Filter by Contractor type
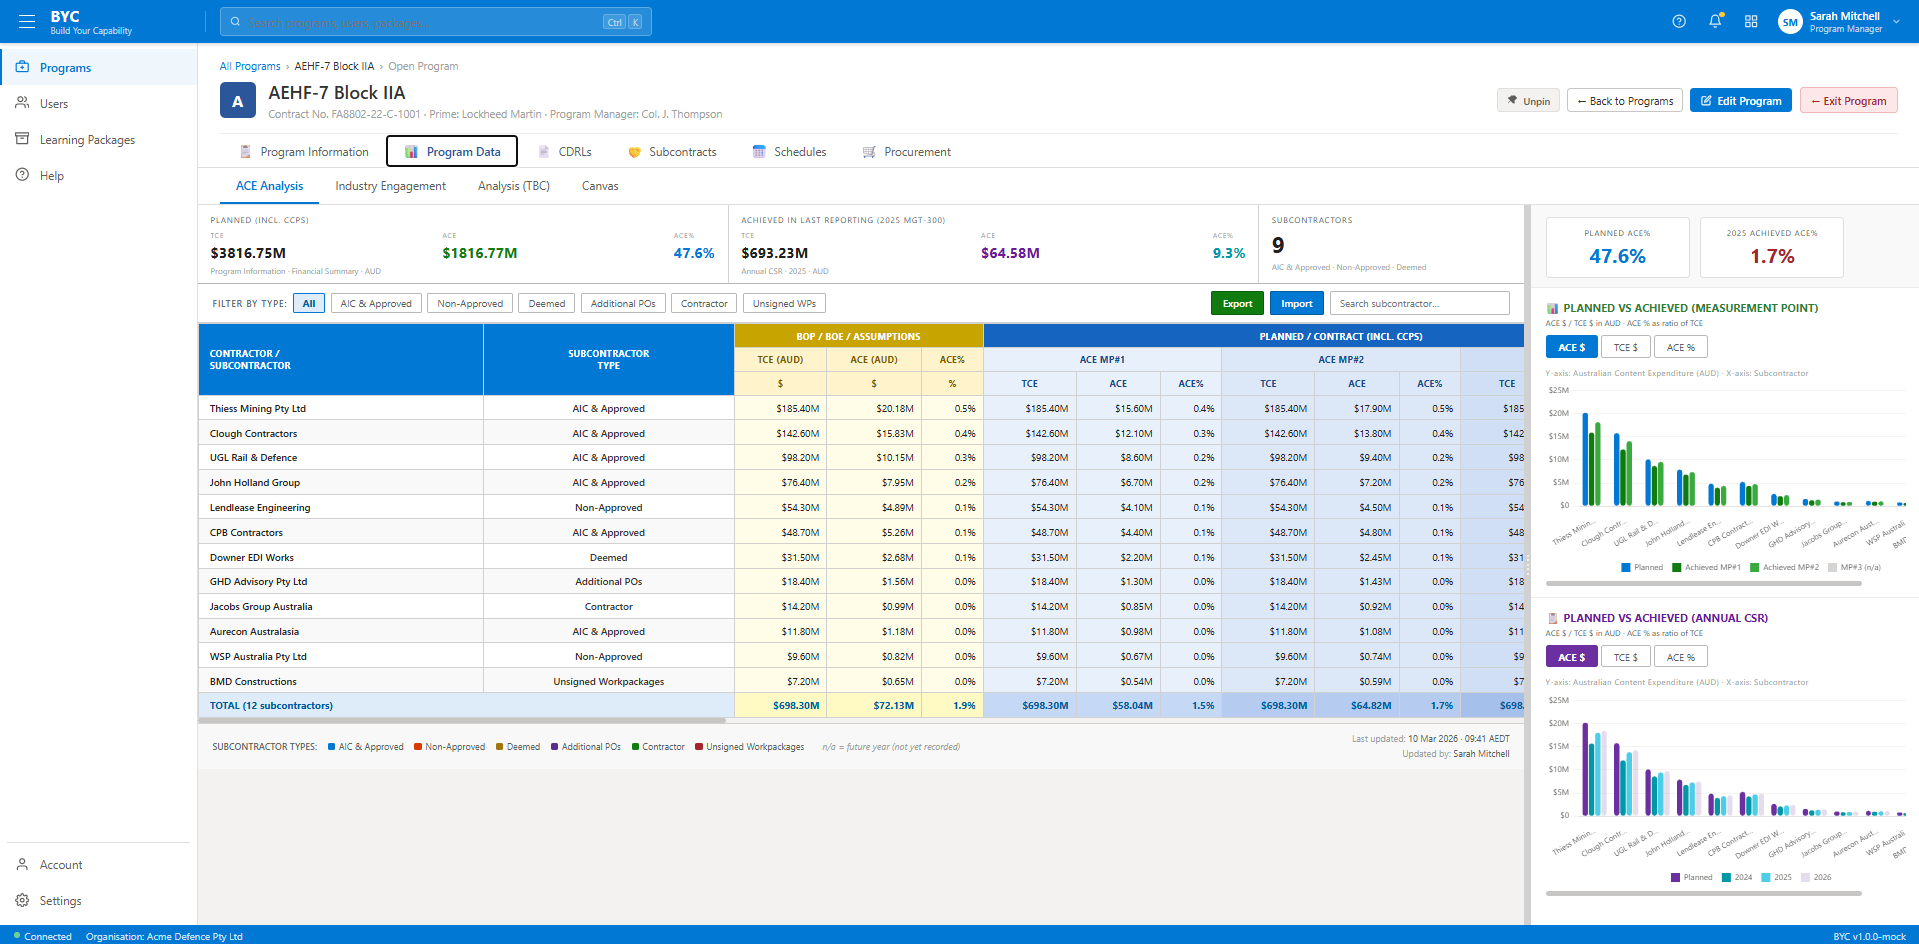Viewport: 1919px width, 944px height. pyautogui.click(x=704, y=304)
